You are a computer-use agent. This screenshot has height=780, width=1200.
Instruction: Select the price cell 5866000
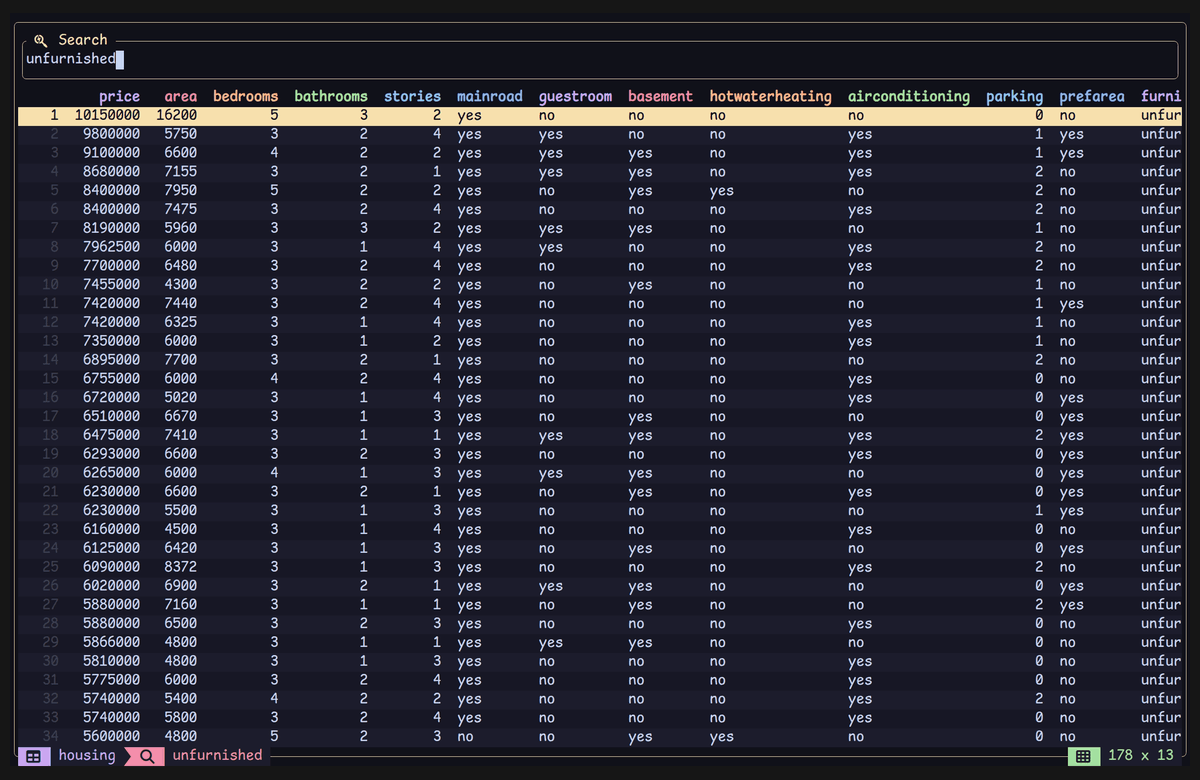pyautogui.click(x=111, y=642)
